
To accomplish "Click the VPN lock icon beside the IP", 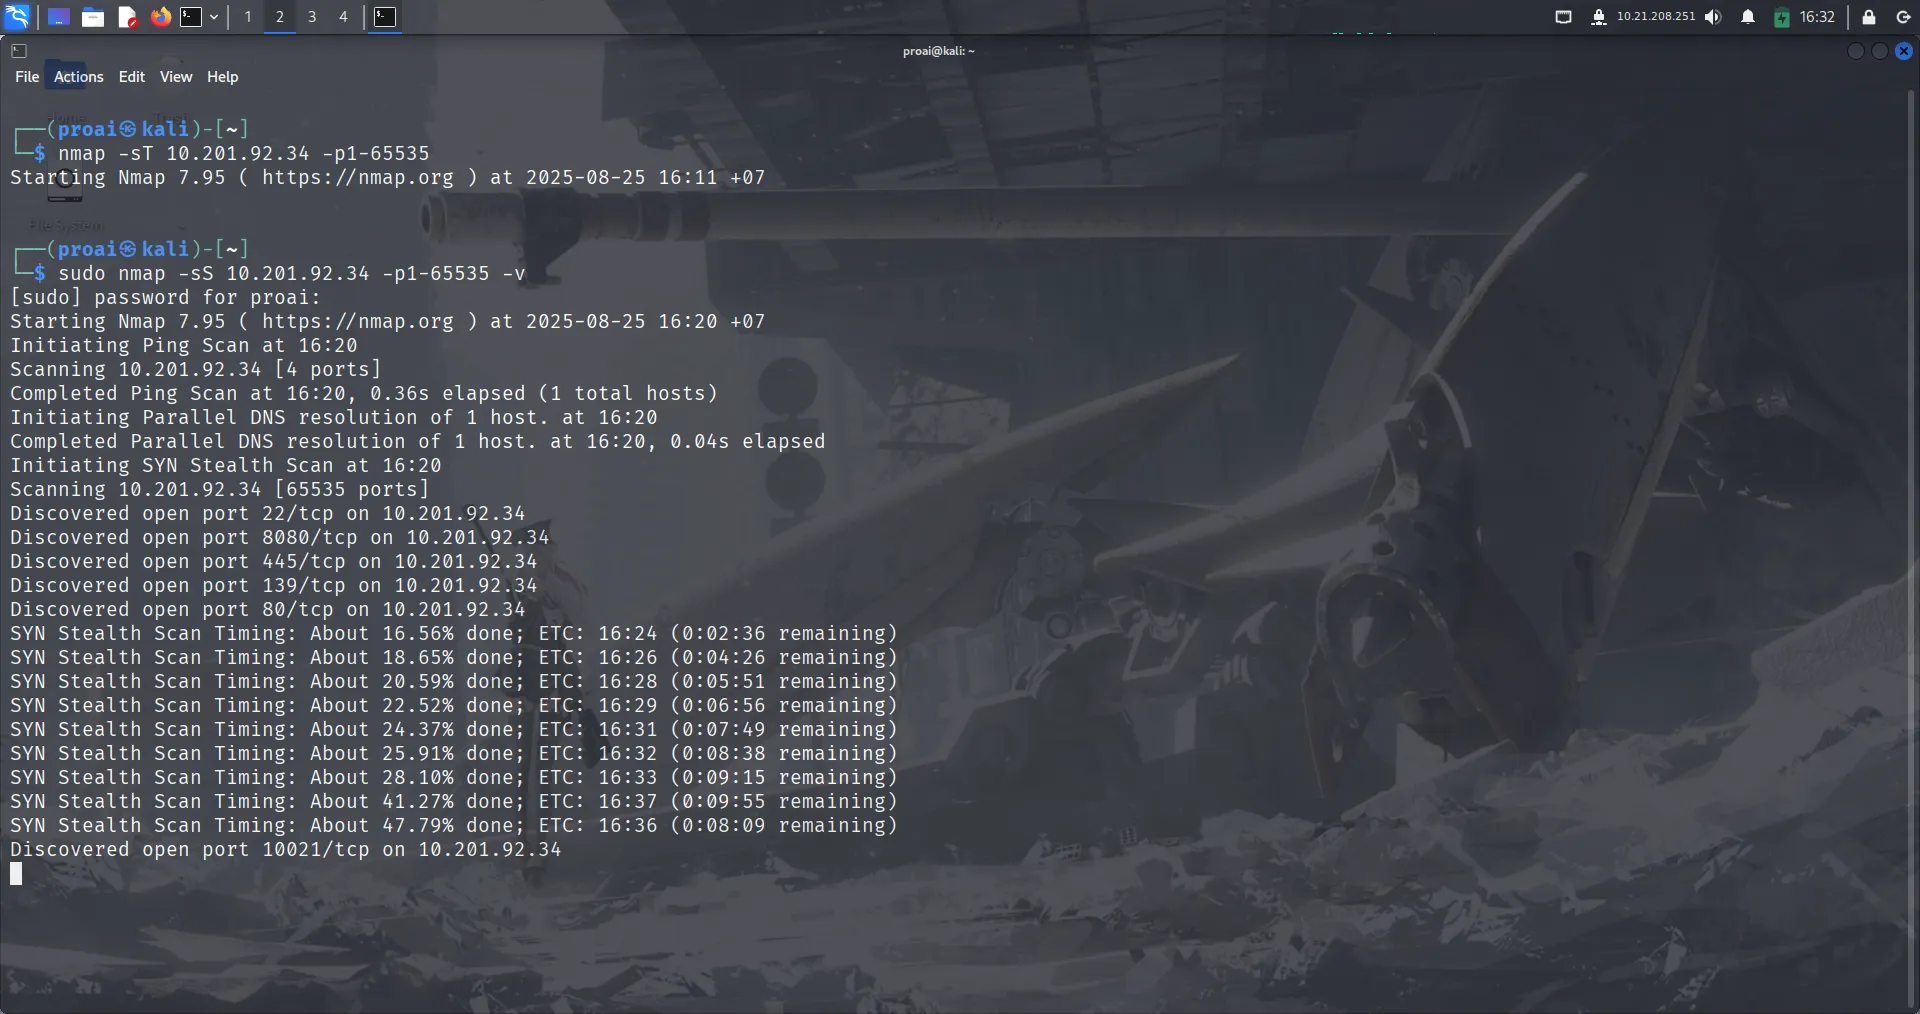I will (x=1599, y=17).
